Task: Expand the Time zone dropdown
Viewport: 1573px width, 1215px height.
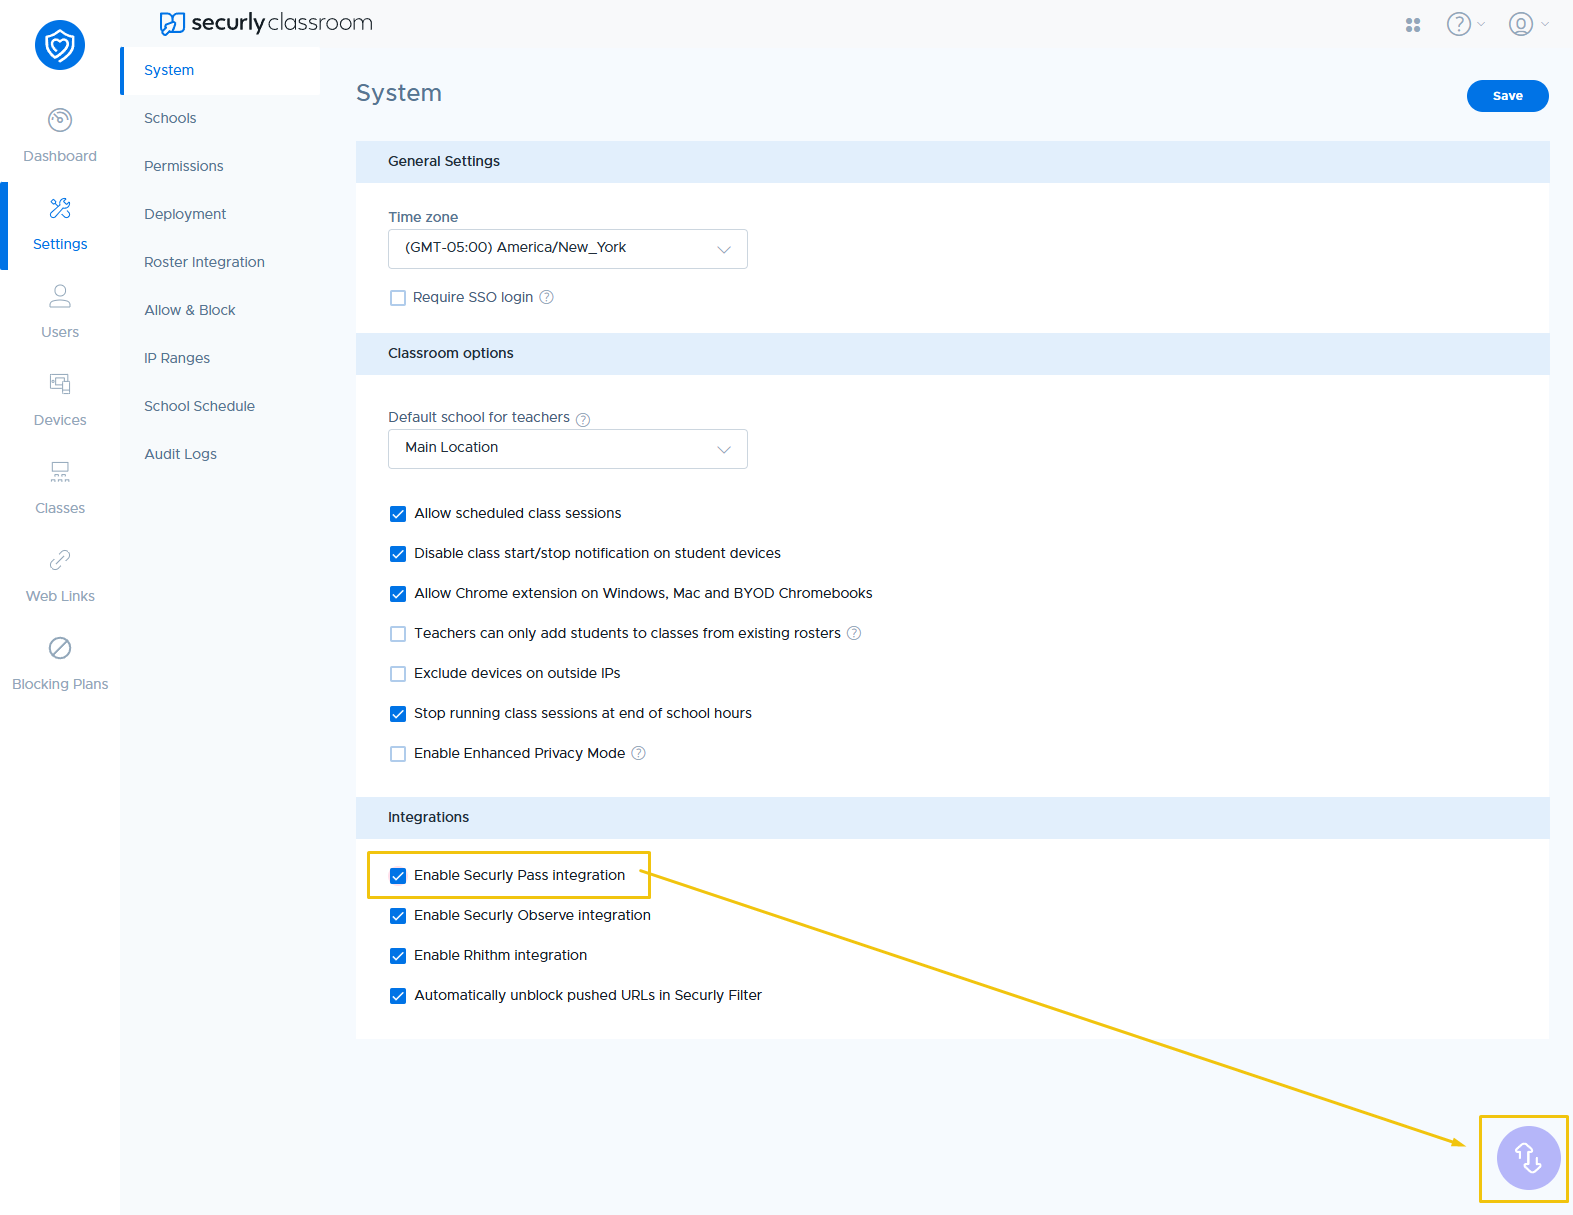Action: click(568, 249)
